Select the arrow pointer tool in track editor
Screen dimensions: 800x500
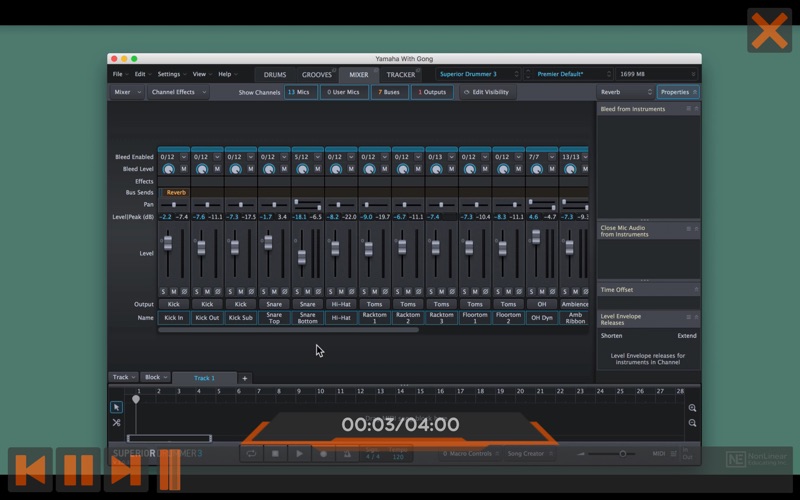tap(116, 407)
